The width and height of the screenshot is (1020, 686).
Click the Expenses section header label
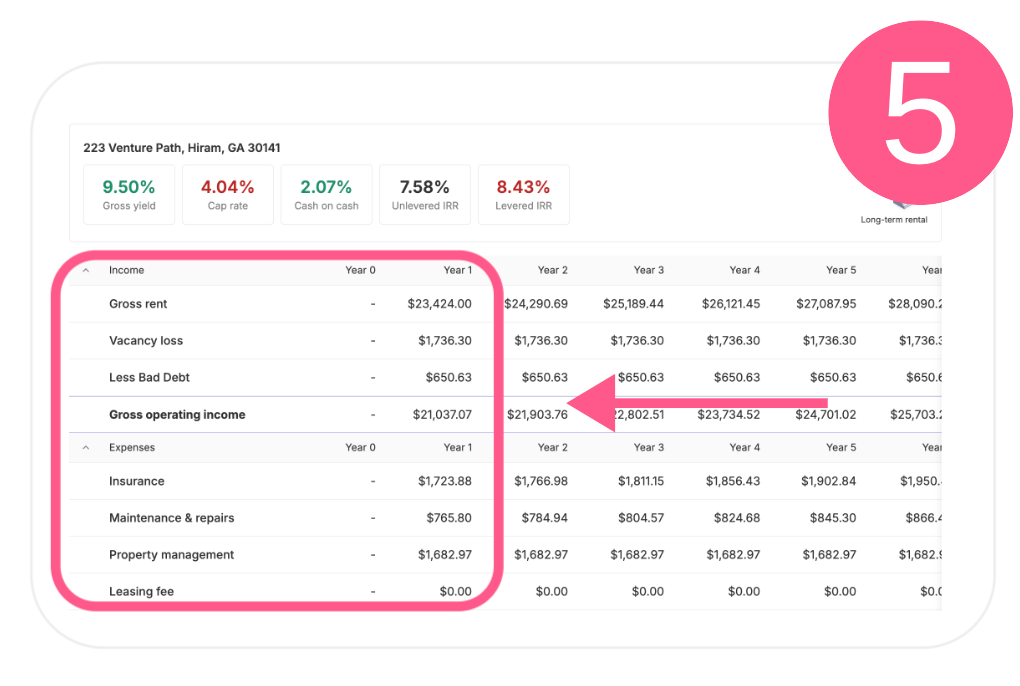click(132, 447)
